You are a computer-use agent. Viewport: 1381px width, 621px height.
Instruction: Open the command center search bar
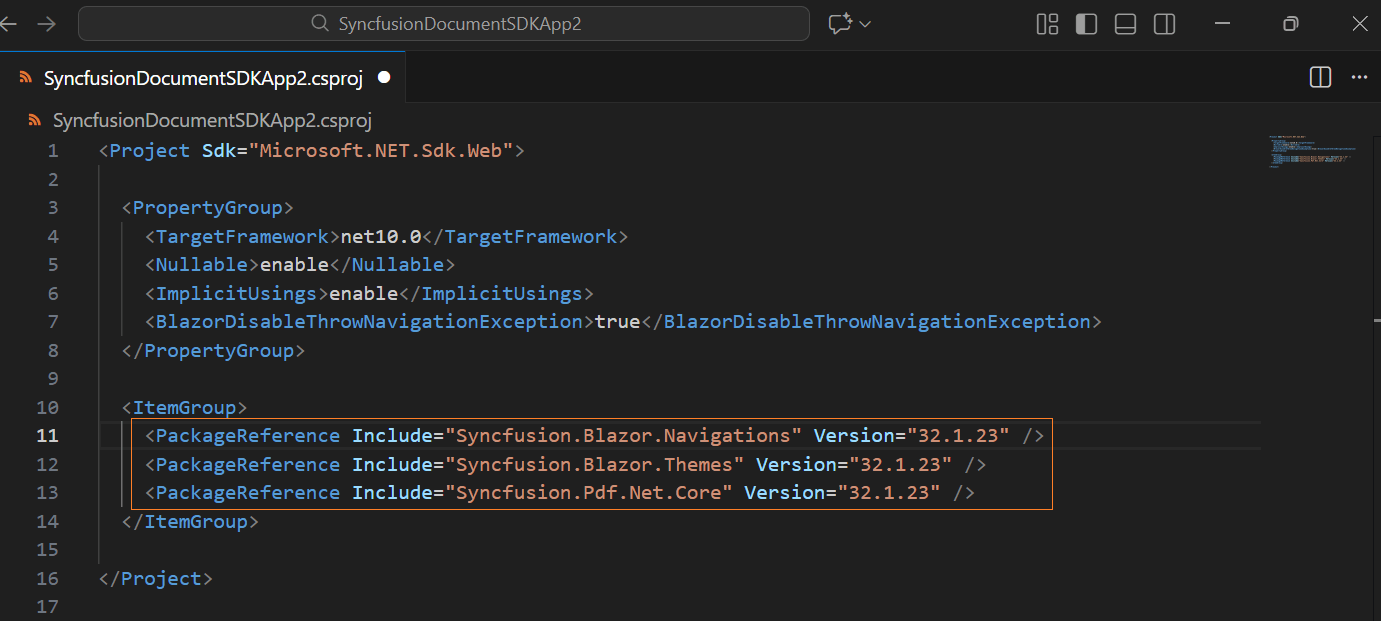pyautogui.click(x=444, y=23)
